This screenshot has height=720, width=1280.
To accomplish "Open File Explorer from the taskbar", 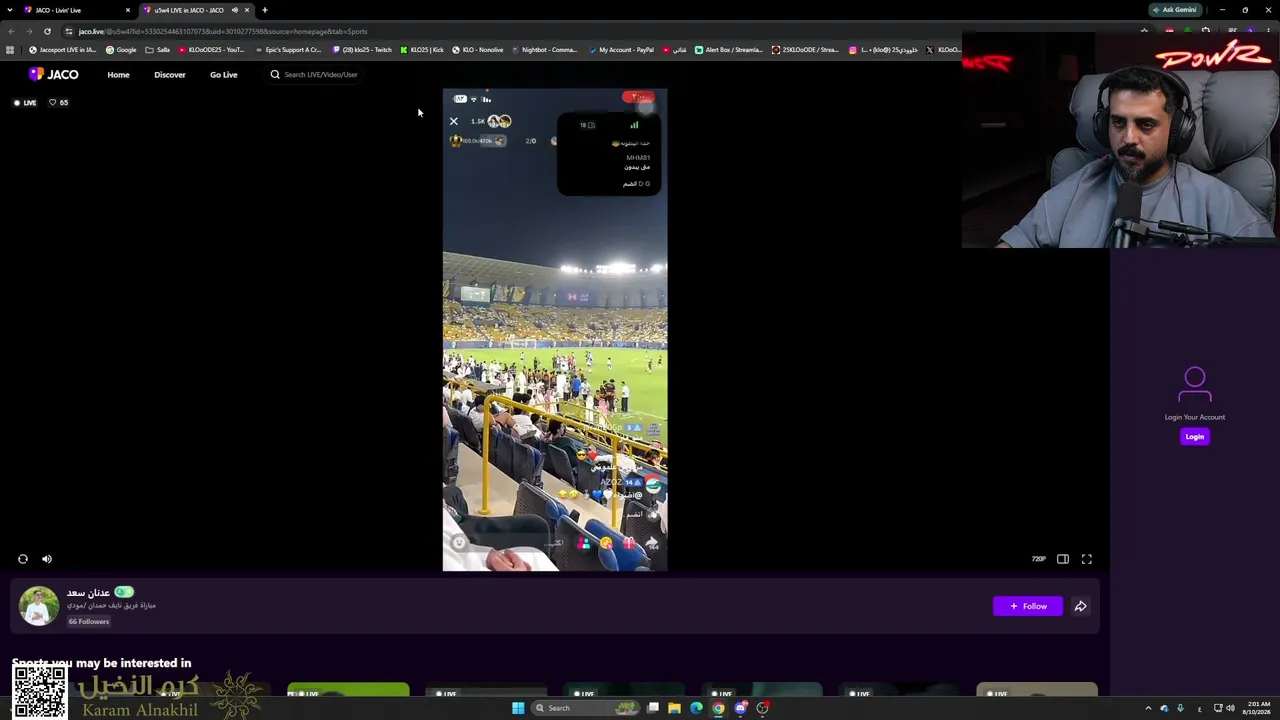I will [674, 708].
